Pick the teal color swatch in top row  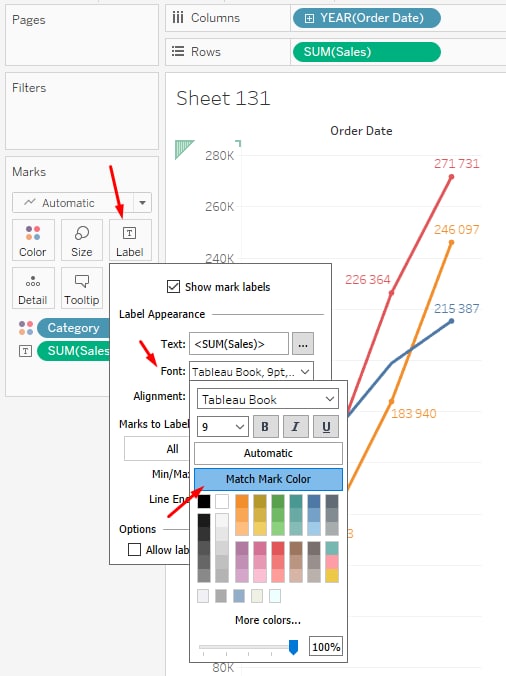point(296,501)
